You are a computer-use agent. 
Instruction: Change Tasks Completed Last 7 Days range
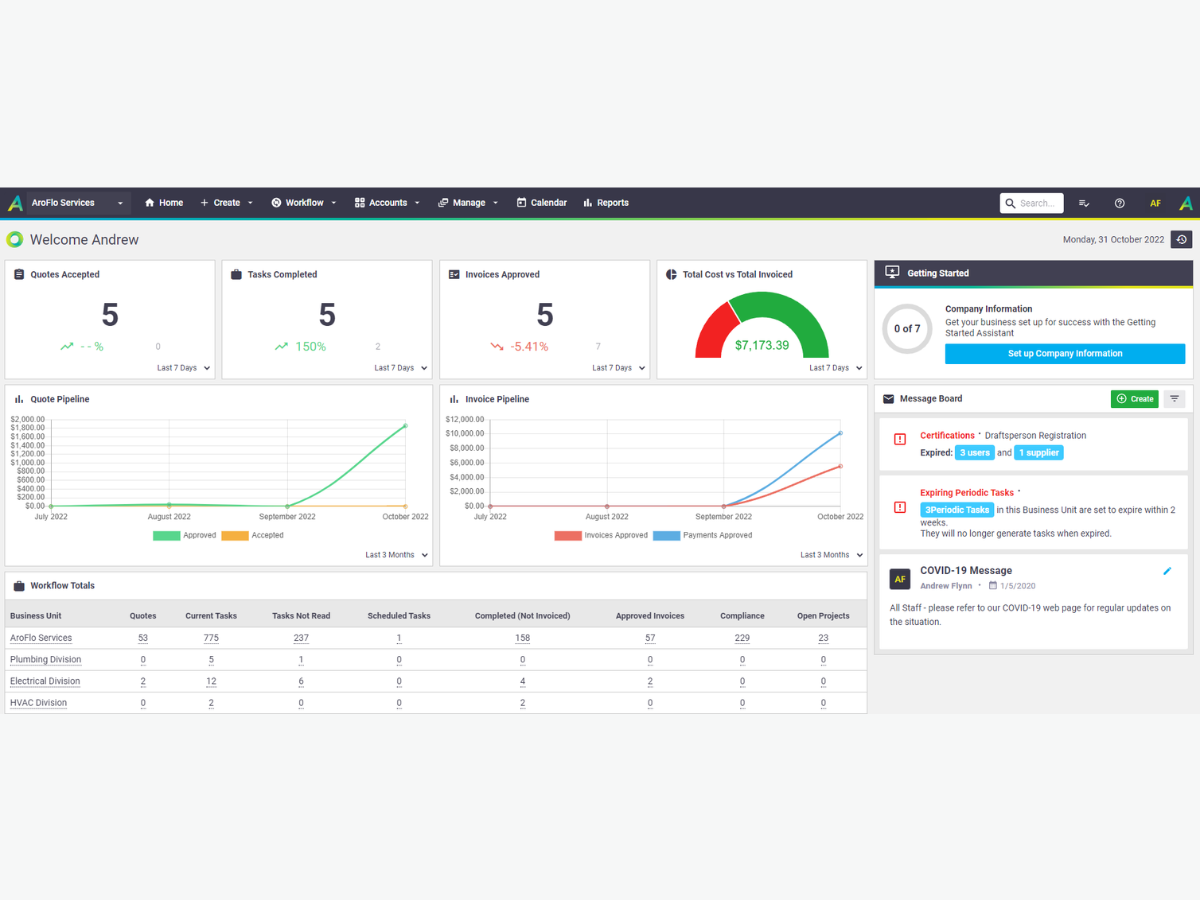click(401, 368)
